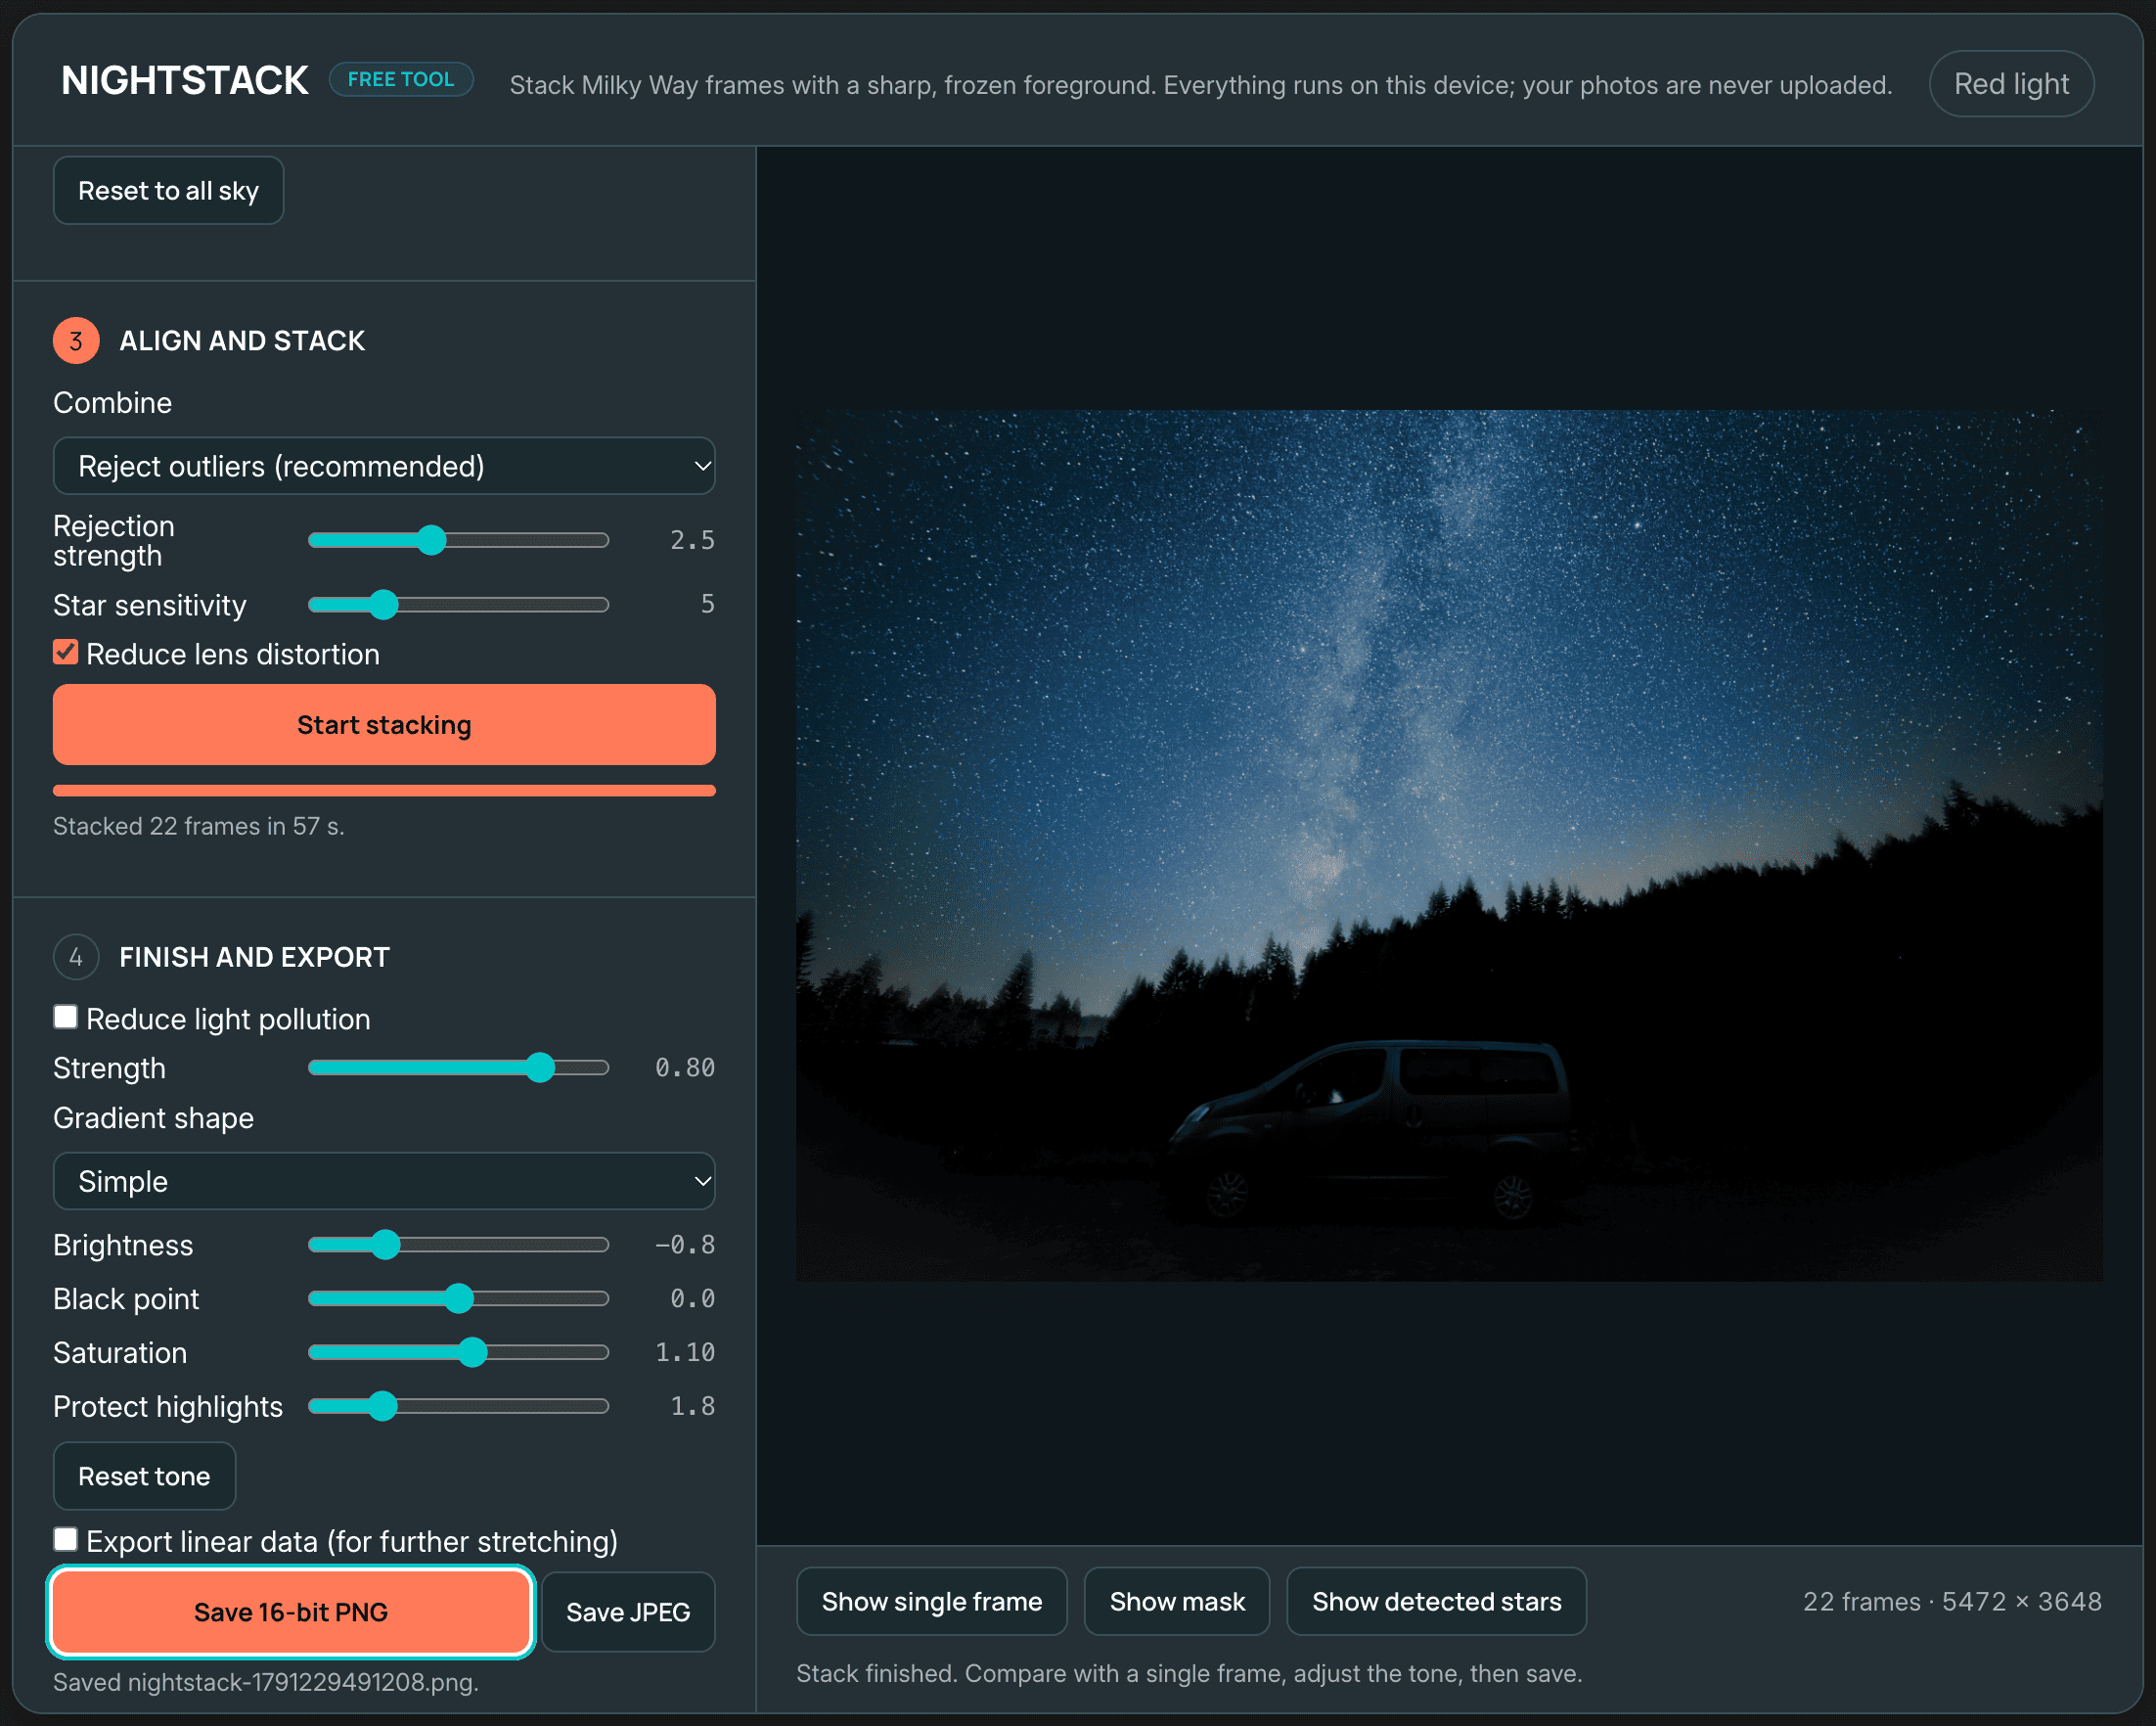This screenshot has height=1726, width=2156.
Task: Adjust the Brightness slider
Action: (x=459, y=1245)
